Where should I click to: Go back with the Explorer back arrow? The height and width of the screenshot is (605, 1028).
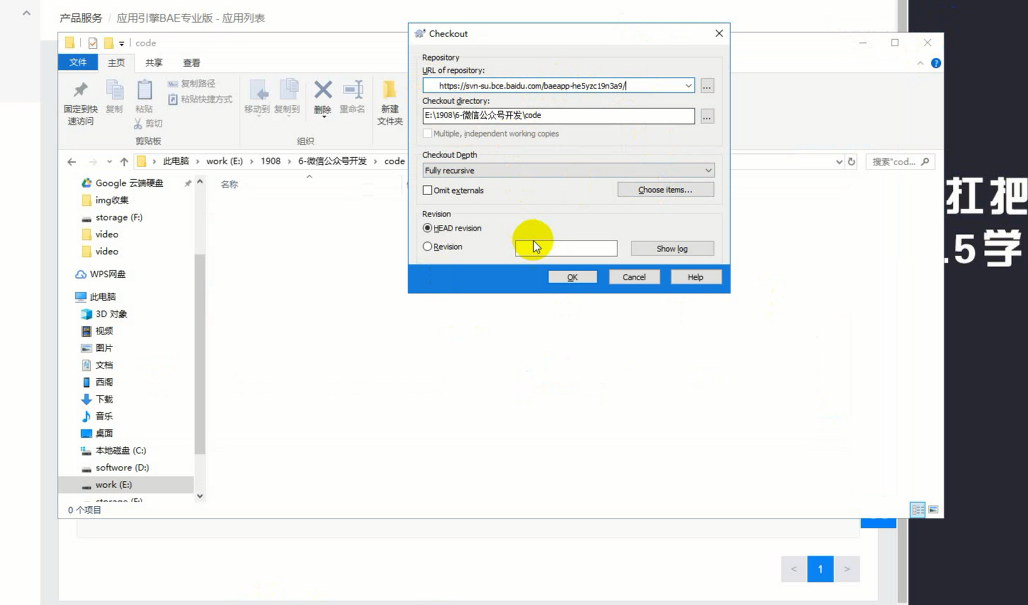[71, 161]
